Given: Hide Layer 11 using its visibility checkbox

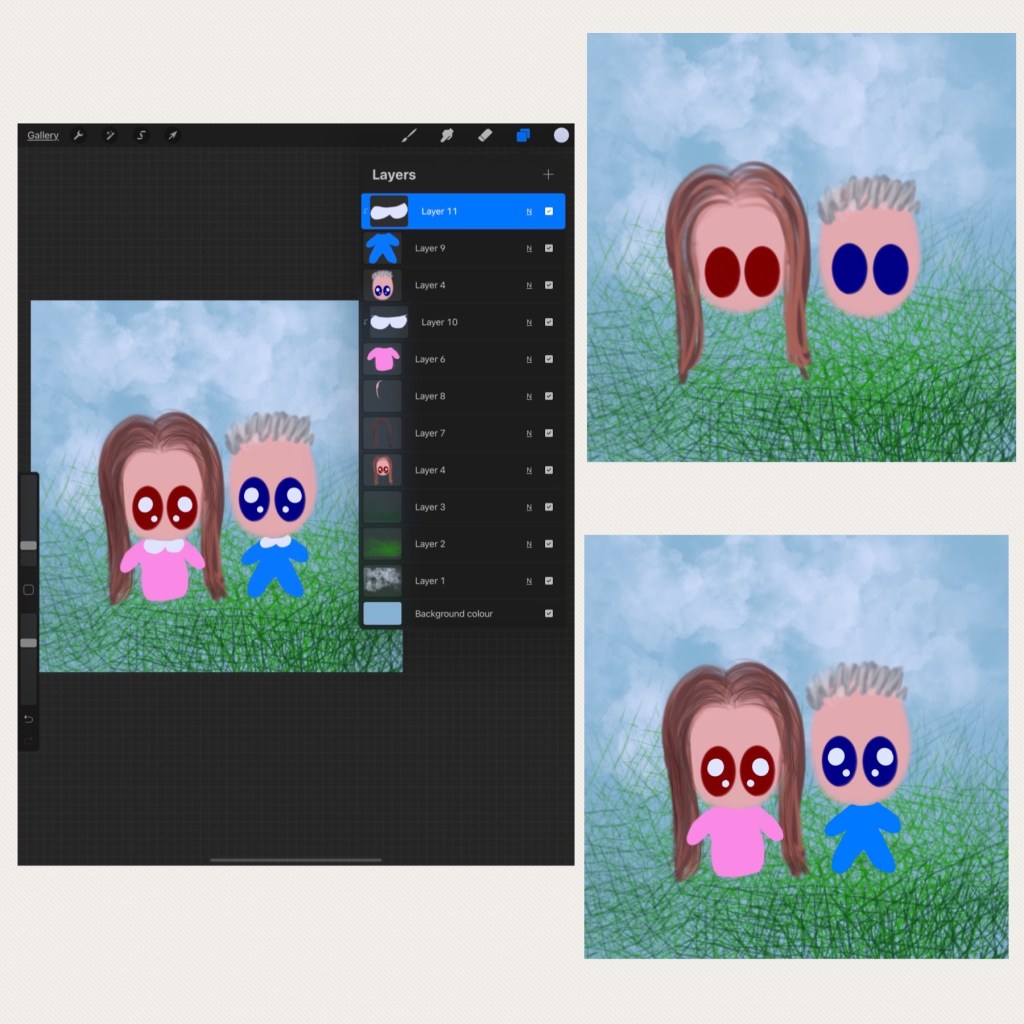Looking at the screenshot, I should [549, 212].
